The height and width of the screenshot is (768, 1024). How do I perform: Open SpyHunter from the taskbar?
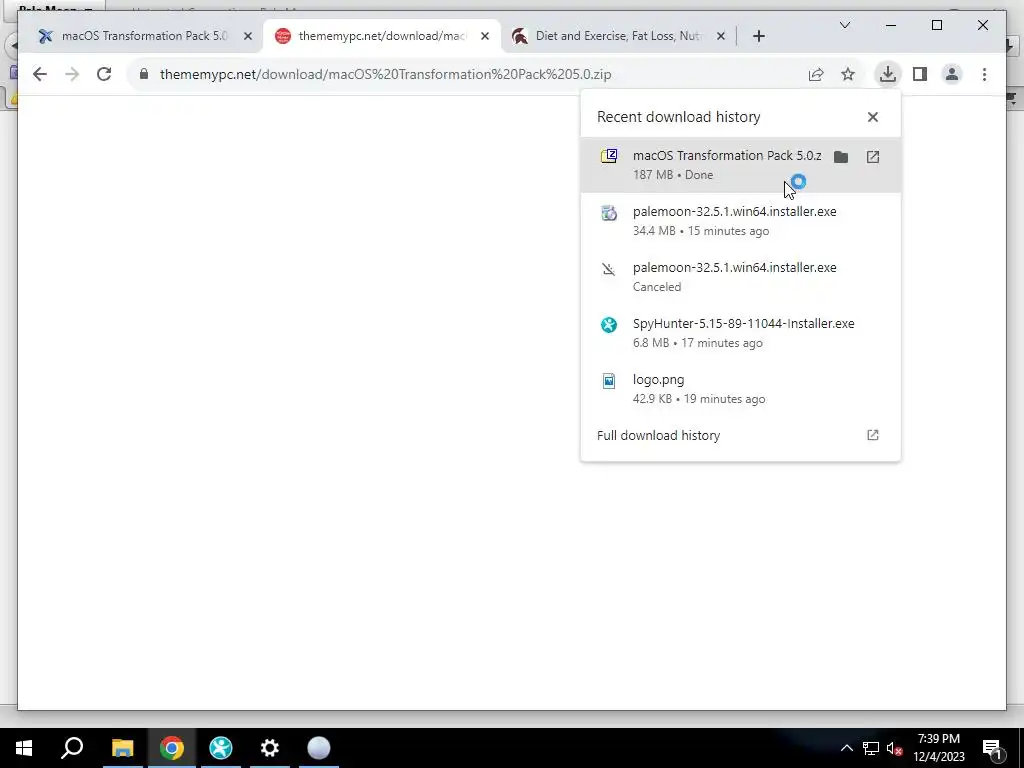[221, 748]
